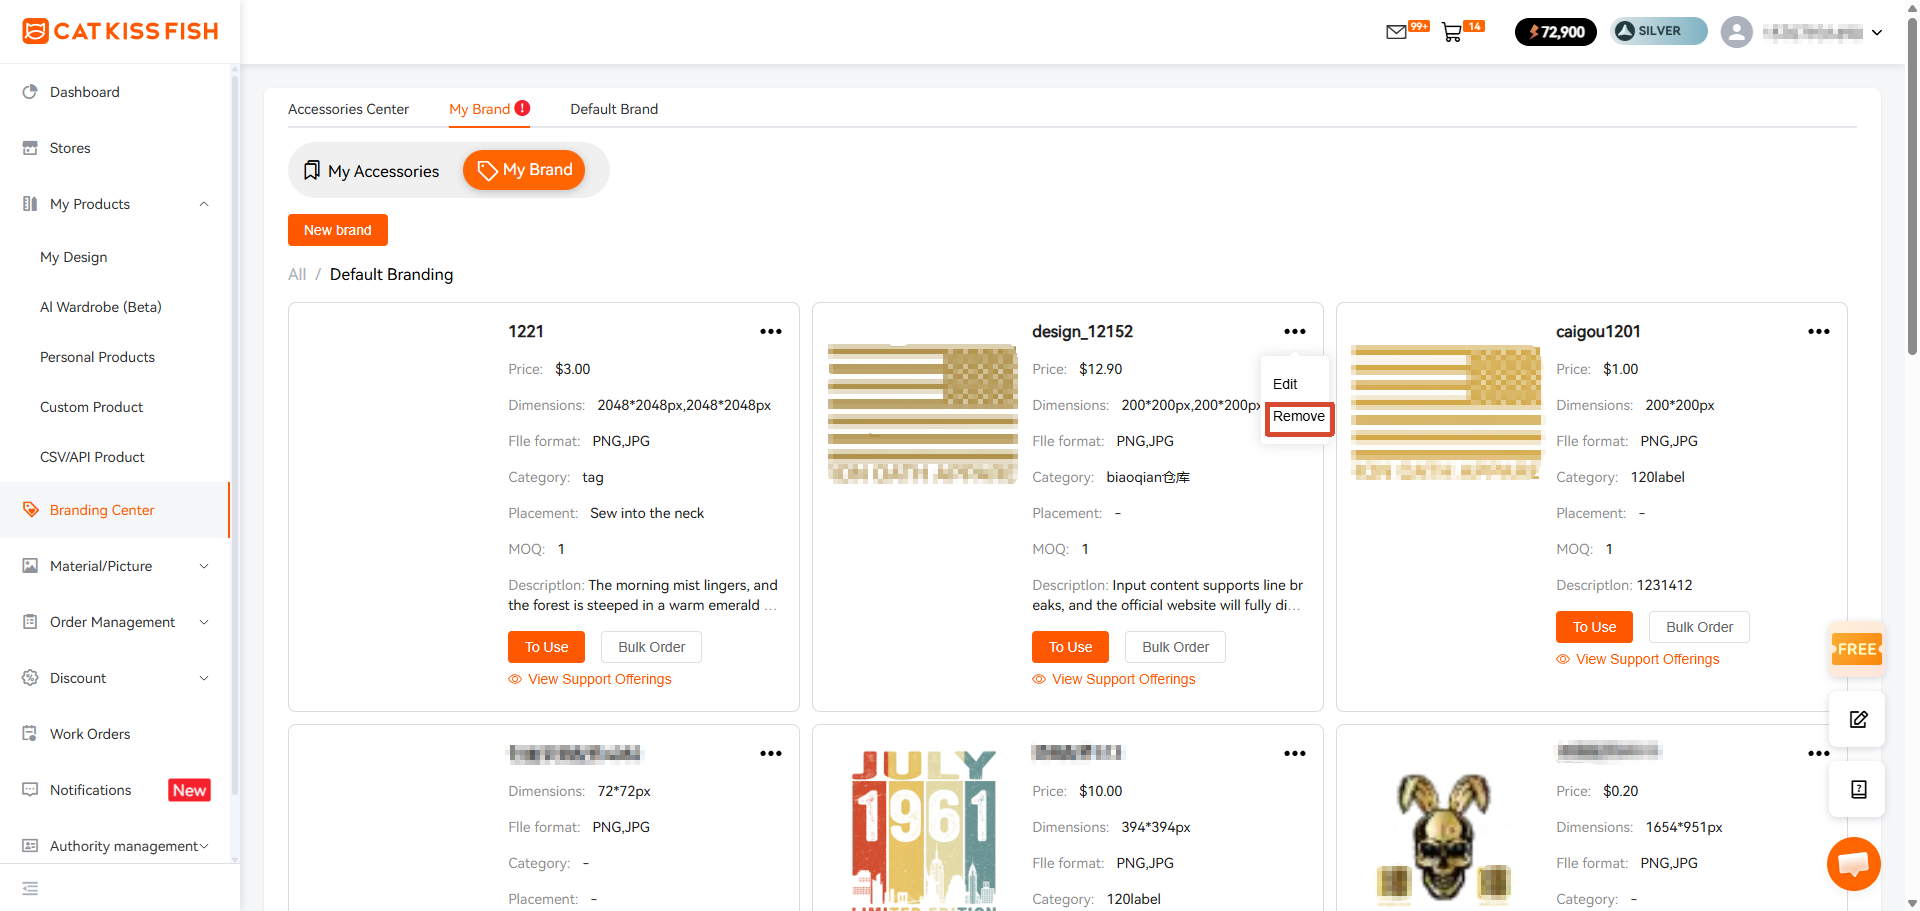
Task: Click To Use on the caigou1201 card
Action: click(1595, 627)
